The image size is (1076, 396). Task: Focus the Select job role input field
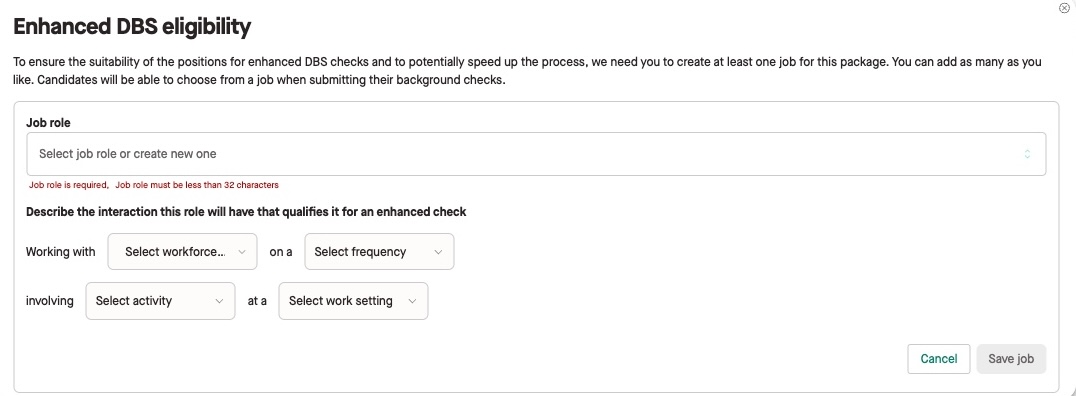point(536,154)
